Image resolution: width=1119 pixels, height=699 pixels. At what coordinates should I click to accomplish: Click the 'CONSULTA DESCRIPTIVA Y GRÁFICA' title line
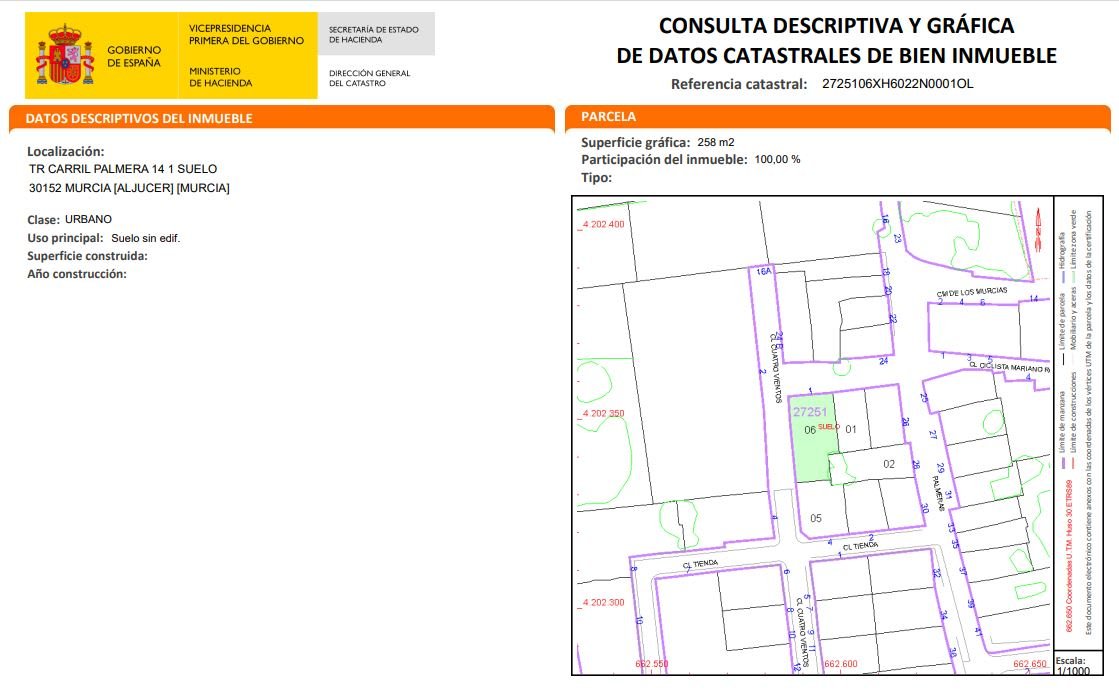click(x=836, y=26)
